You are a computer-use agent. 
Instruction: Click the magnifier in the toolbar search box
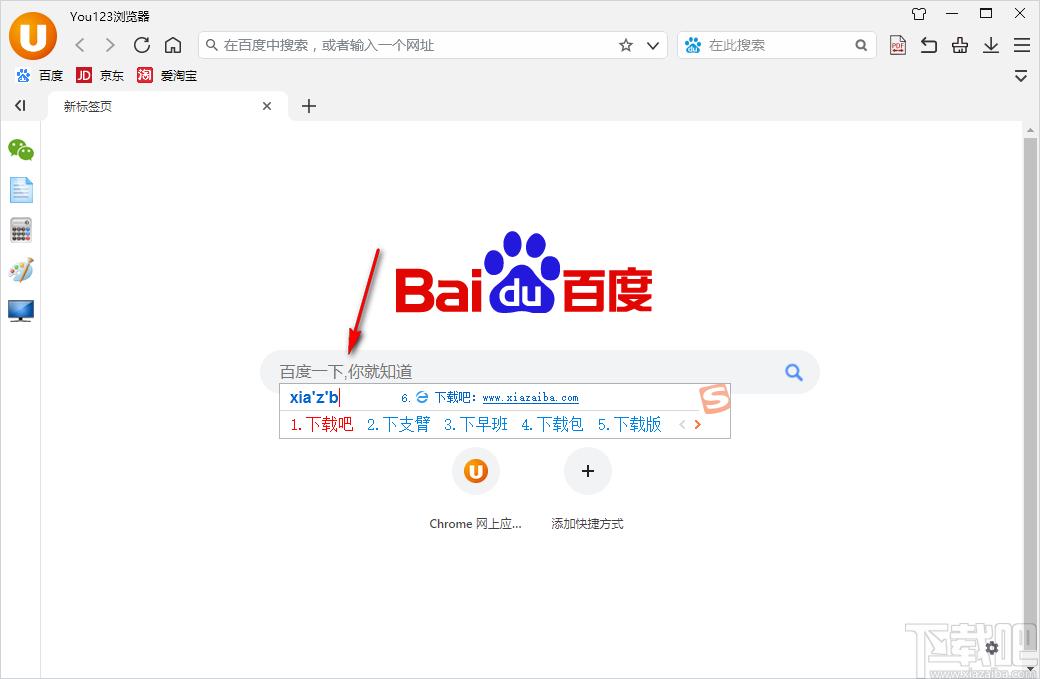[861, 45]
